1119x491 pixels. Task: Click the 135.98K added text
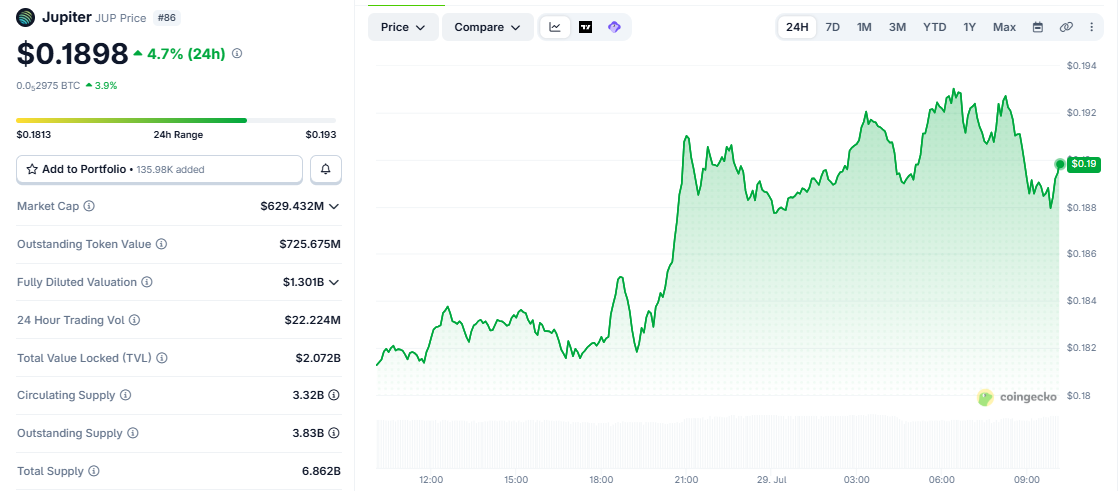click(169, 169)
